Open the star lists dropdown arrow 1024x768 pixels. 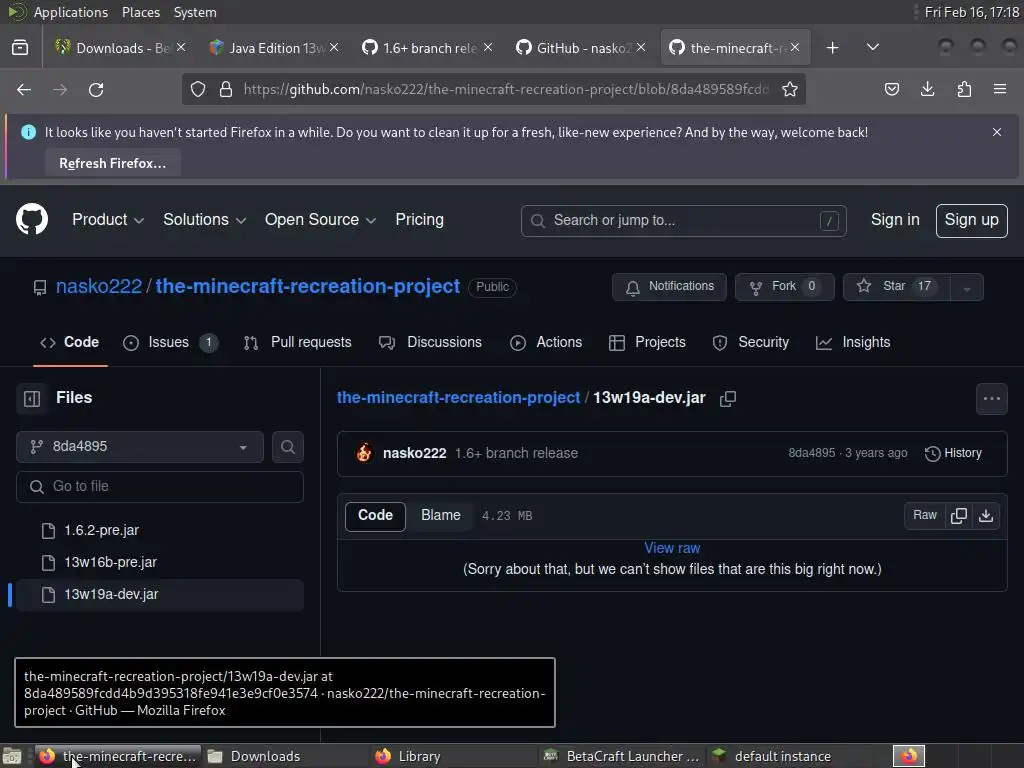coord(967,287)
